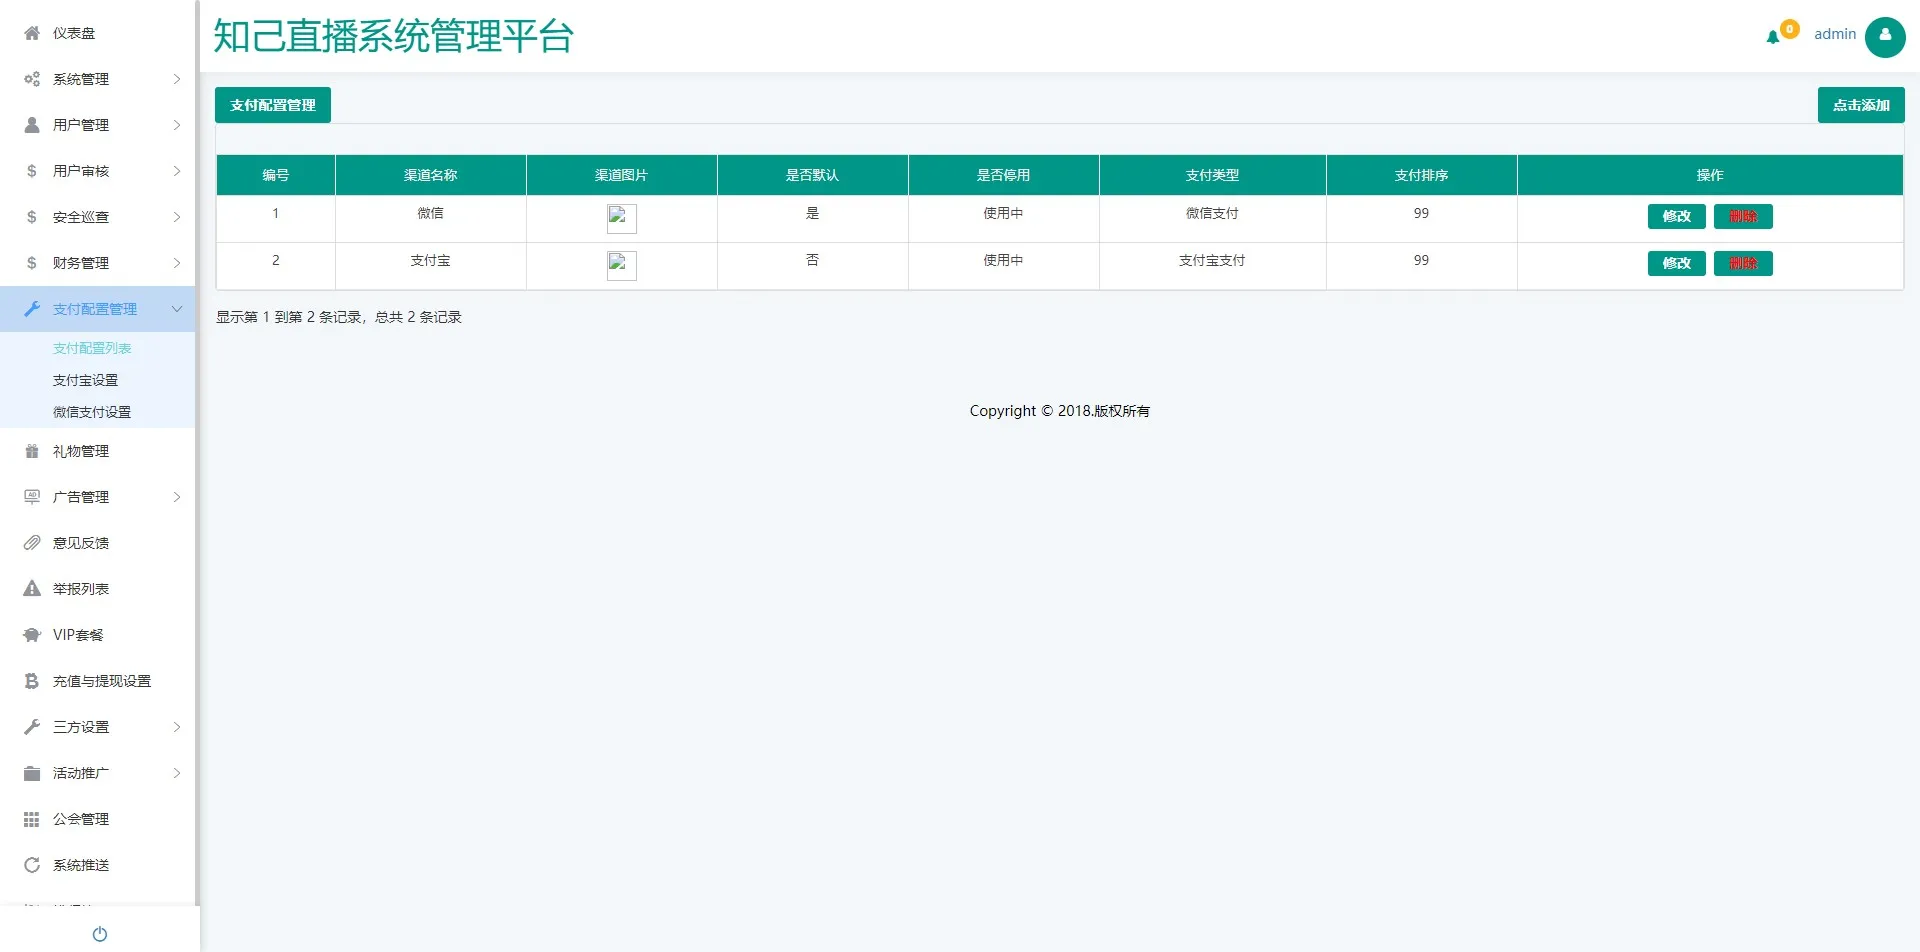
Task: Select 微信支付设置 in the sidebar
Action: (x=92, y=412)
